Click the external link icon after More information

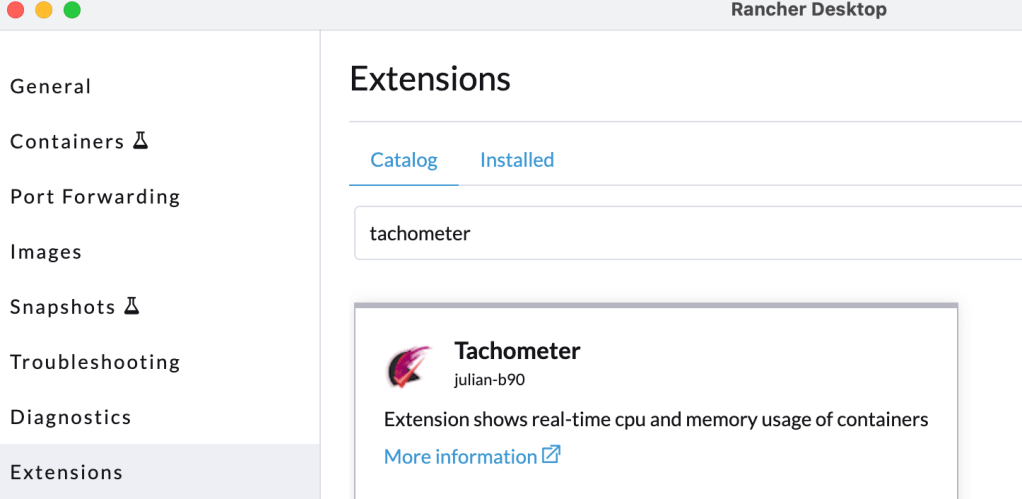point(551,455)
